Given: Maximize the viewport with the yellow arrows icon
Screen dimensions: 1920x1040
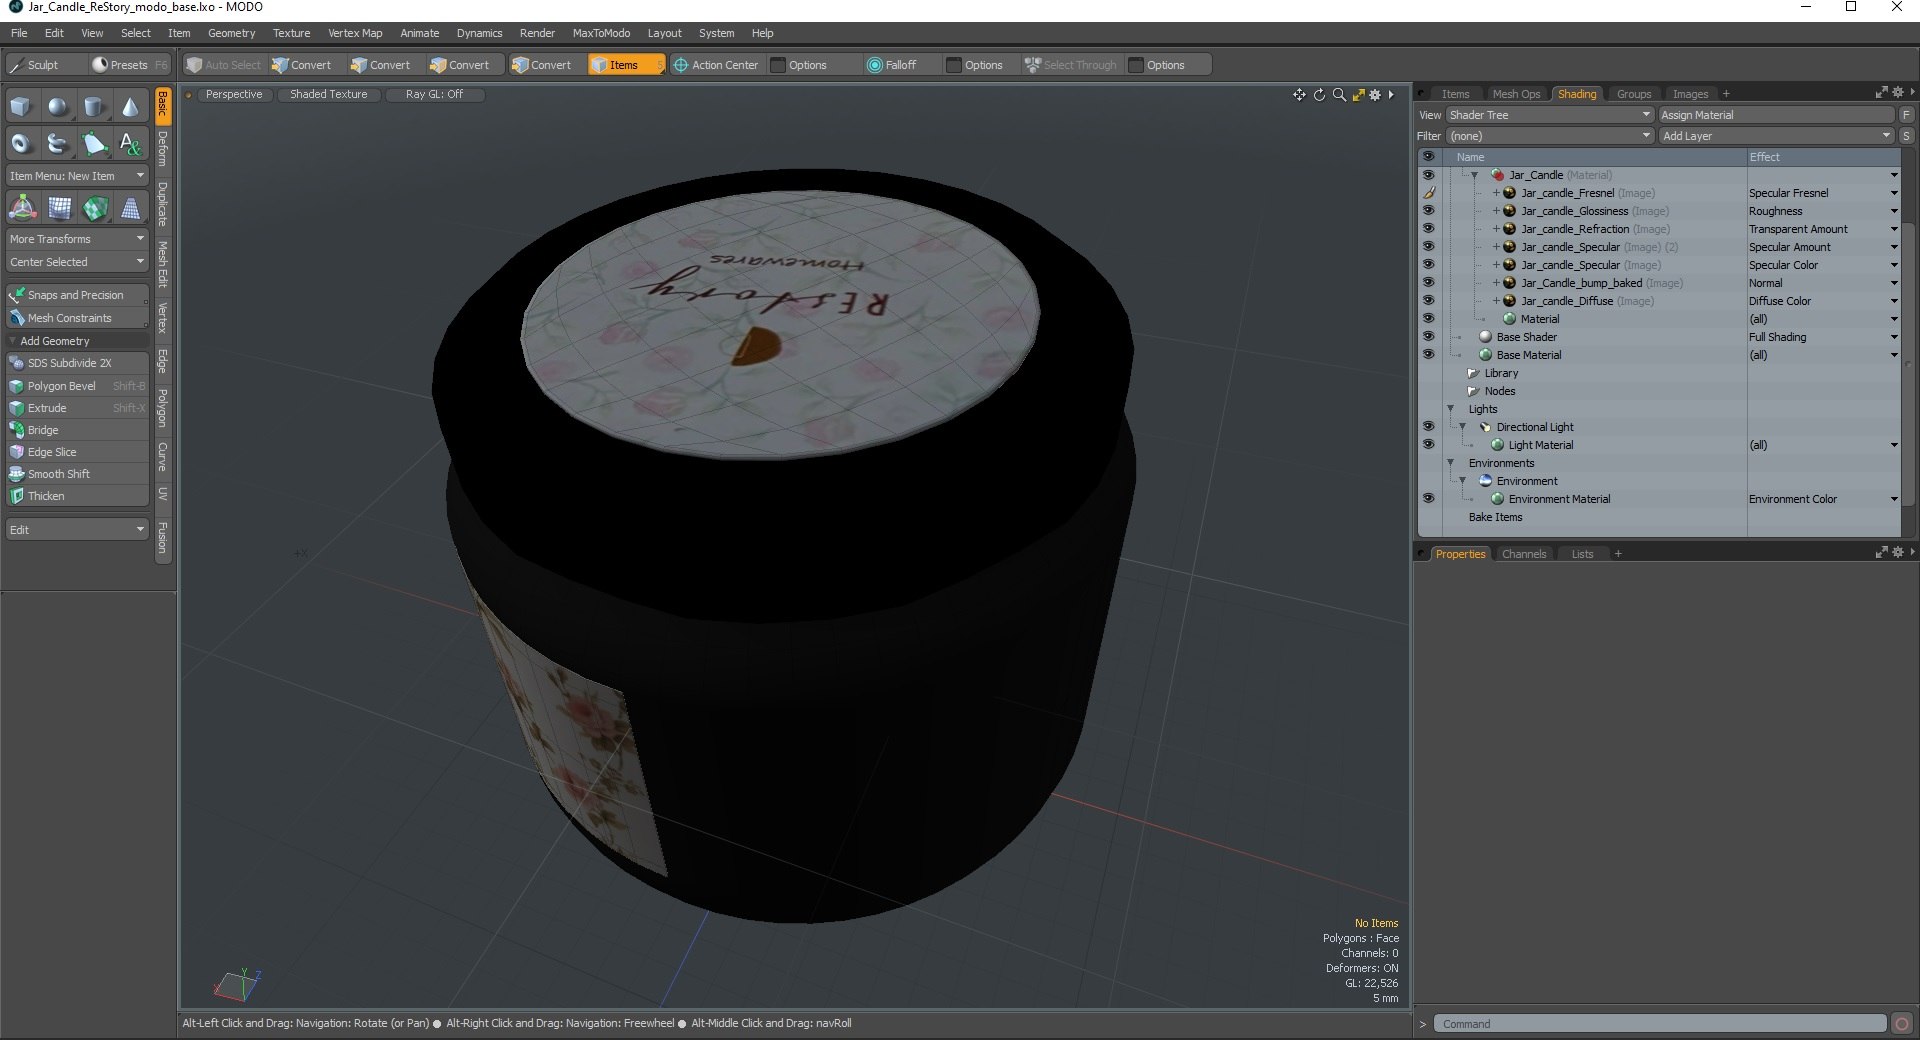Looking at the screenshot, I should point(1358,95).
